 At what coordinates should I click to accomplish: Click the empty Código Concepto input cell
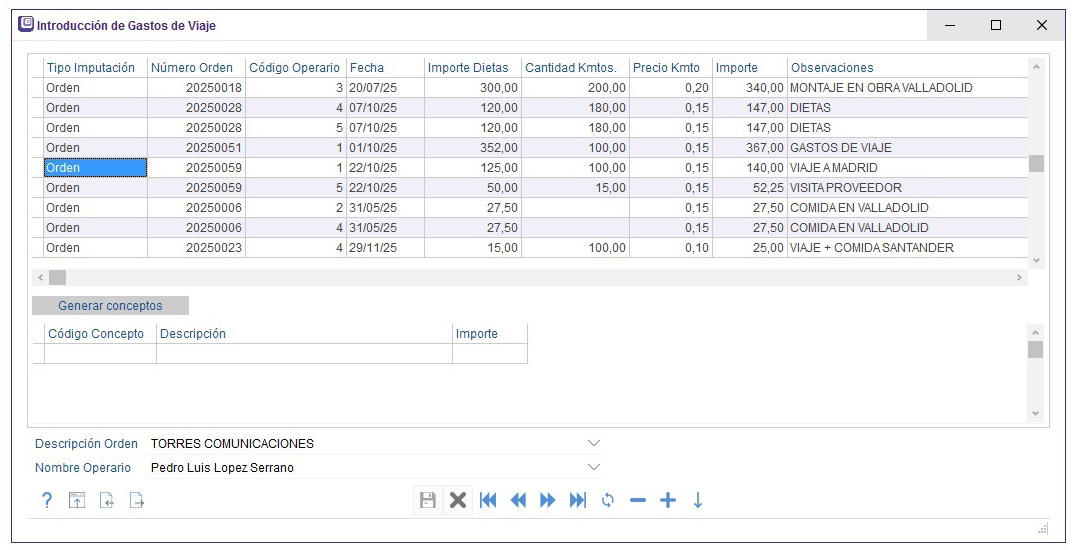(x=100, y=353)
